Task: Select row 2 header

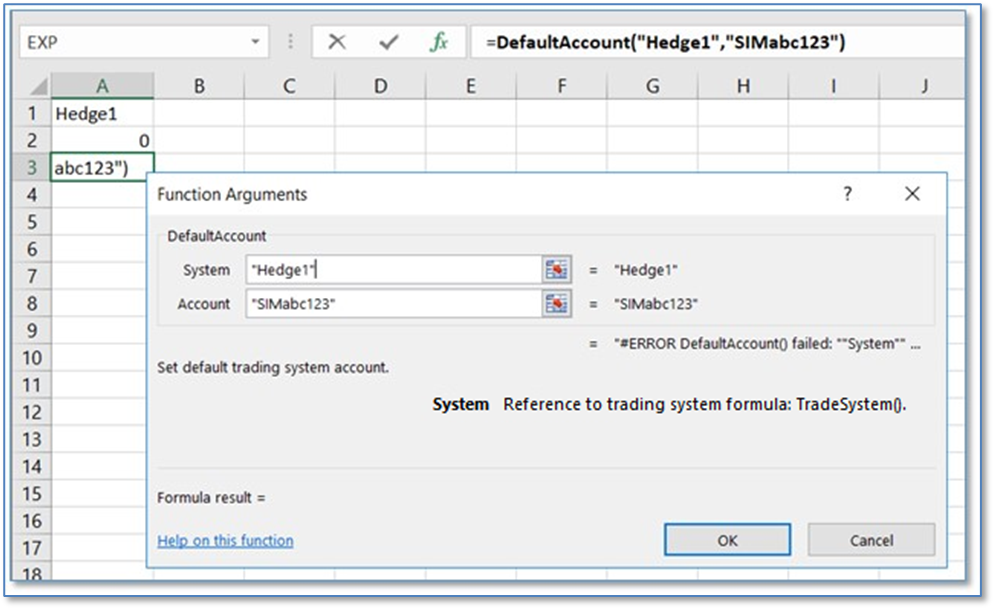Action: (x=32, y=141)
